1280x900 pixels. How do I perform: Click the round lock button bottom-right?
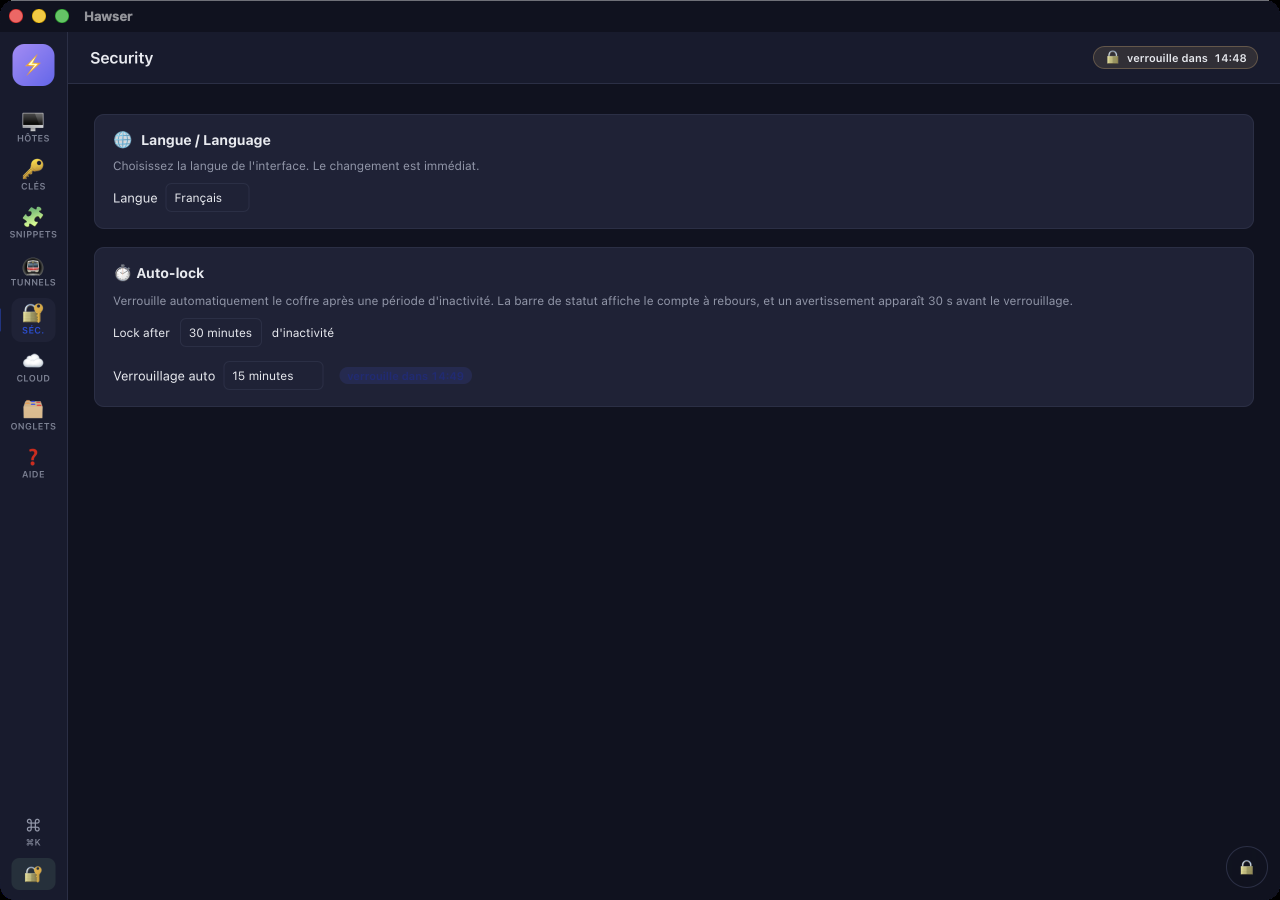pyautogui.click(x=1246, y=867)
